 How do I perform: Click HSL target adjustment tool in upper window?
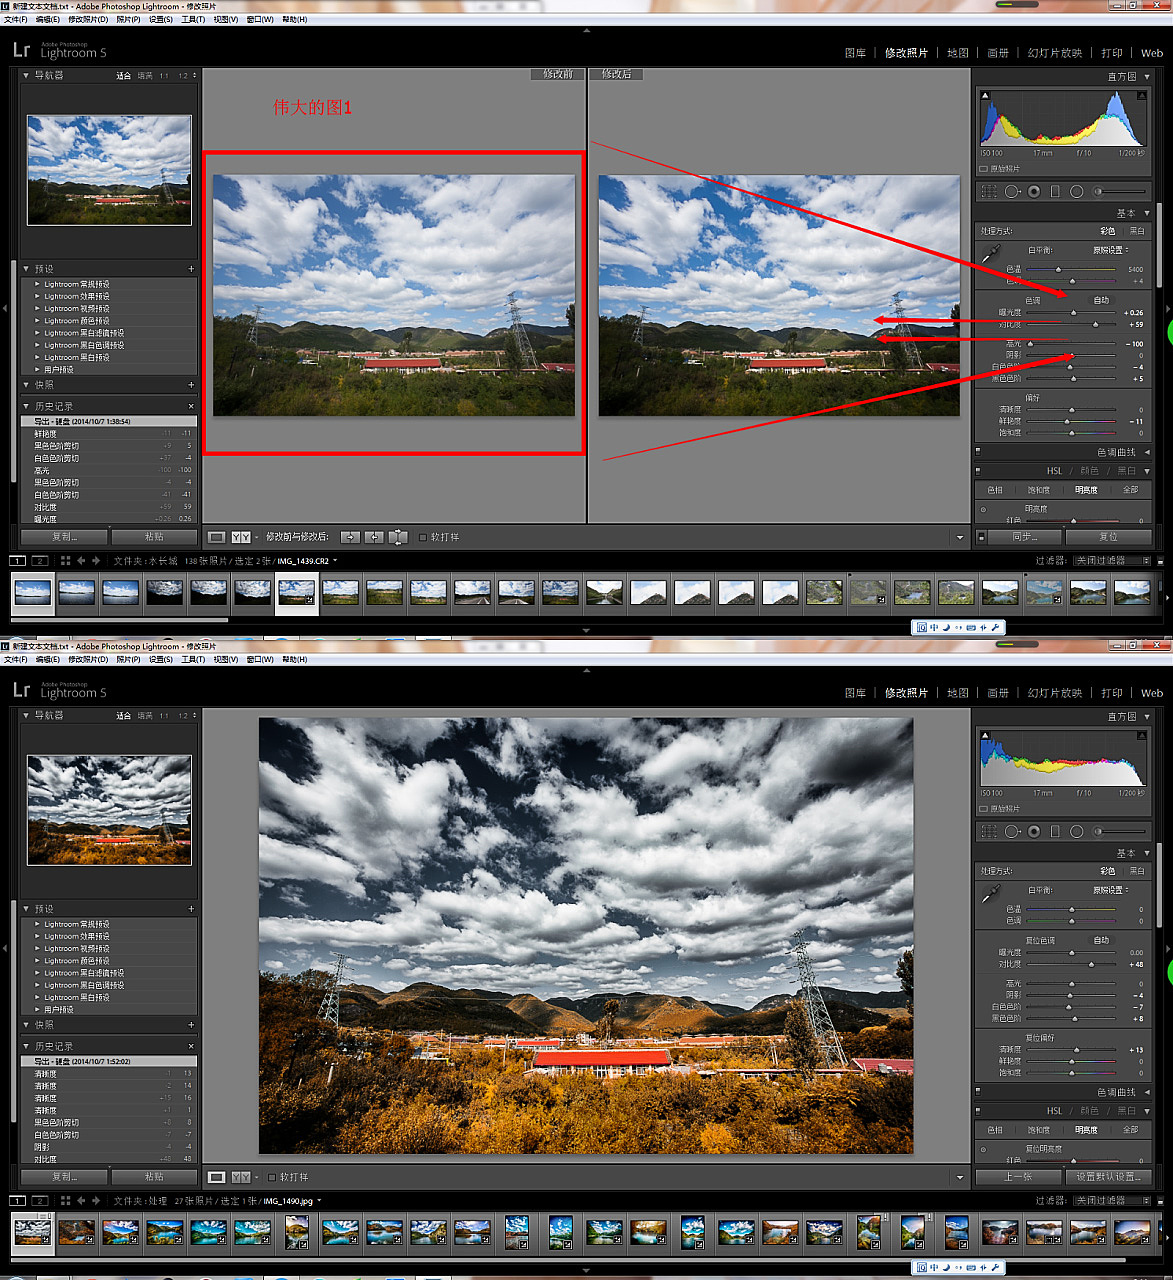pos(983,509)
